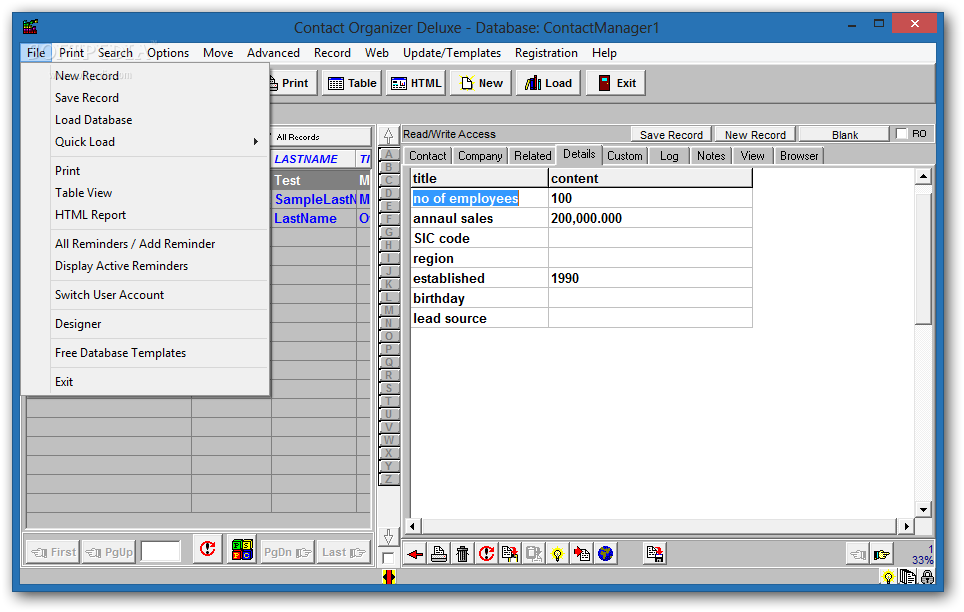The width and height of the screenshot is (964, 612).
Task: Click the '200,000.000' content cell
Action: pyautogui.click(x=650, y=218)
